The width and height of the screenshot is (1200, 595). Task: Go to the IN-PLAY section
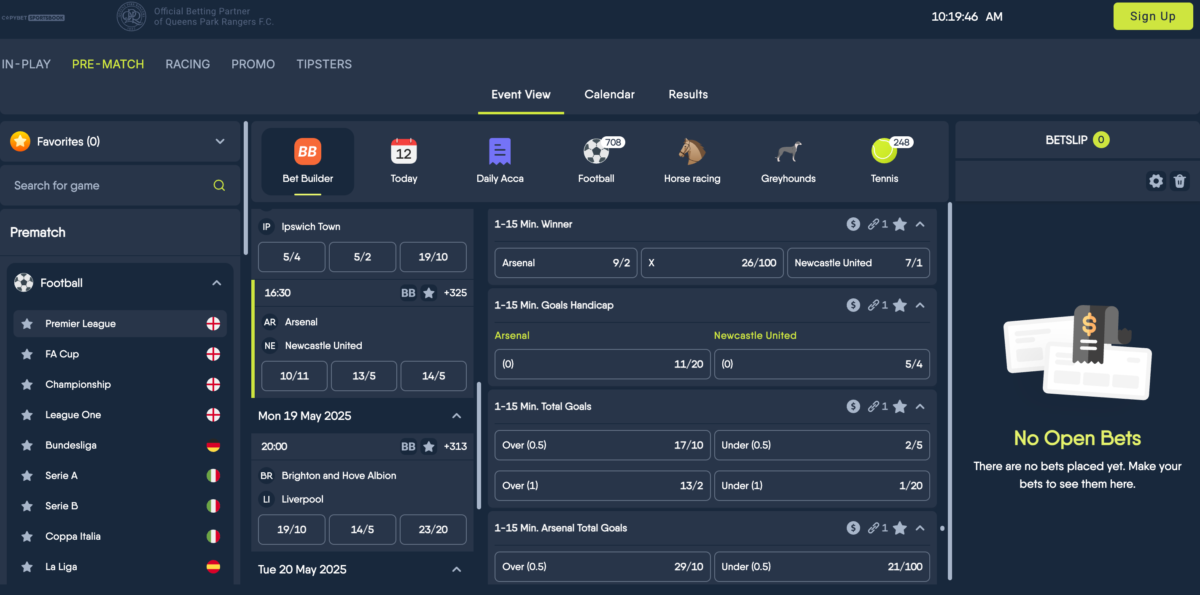pyautogui.click(x=26, y=64)
